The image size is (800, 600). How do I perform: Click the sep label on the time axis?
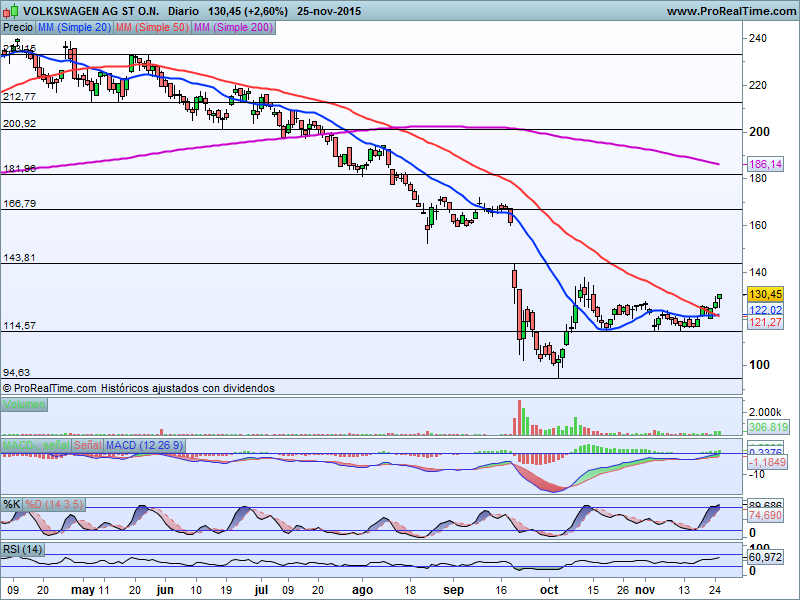(x=453, y=590)
